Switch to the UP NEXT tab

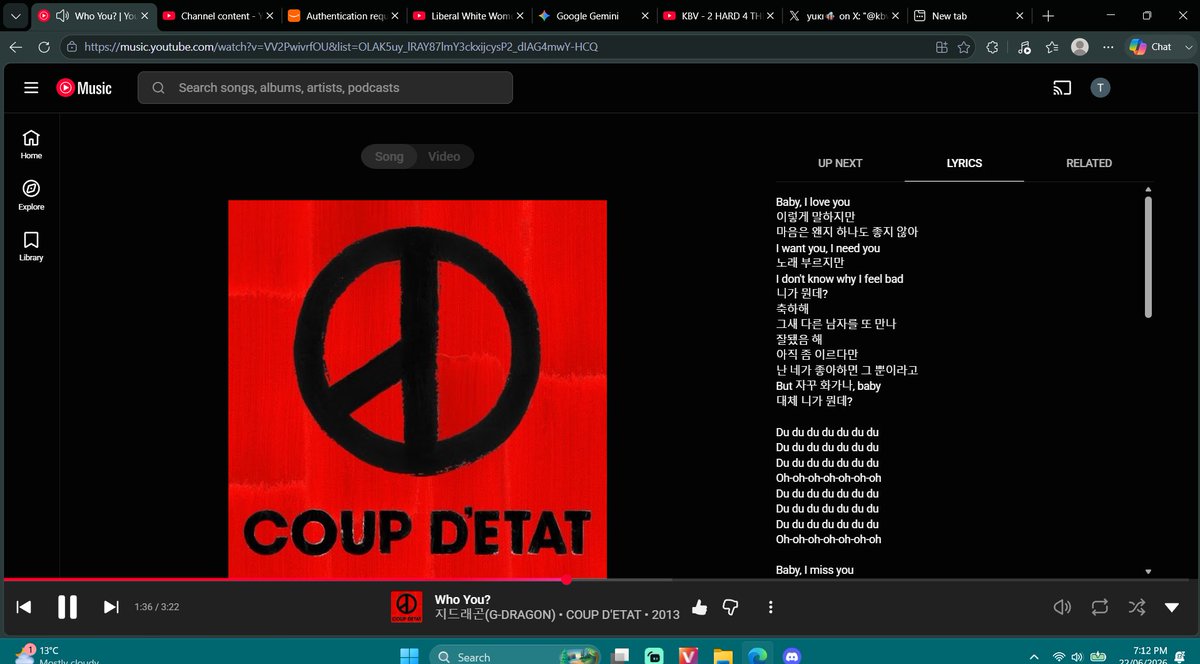pyautogui.click(x=840, y=163)
